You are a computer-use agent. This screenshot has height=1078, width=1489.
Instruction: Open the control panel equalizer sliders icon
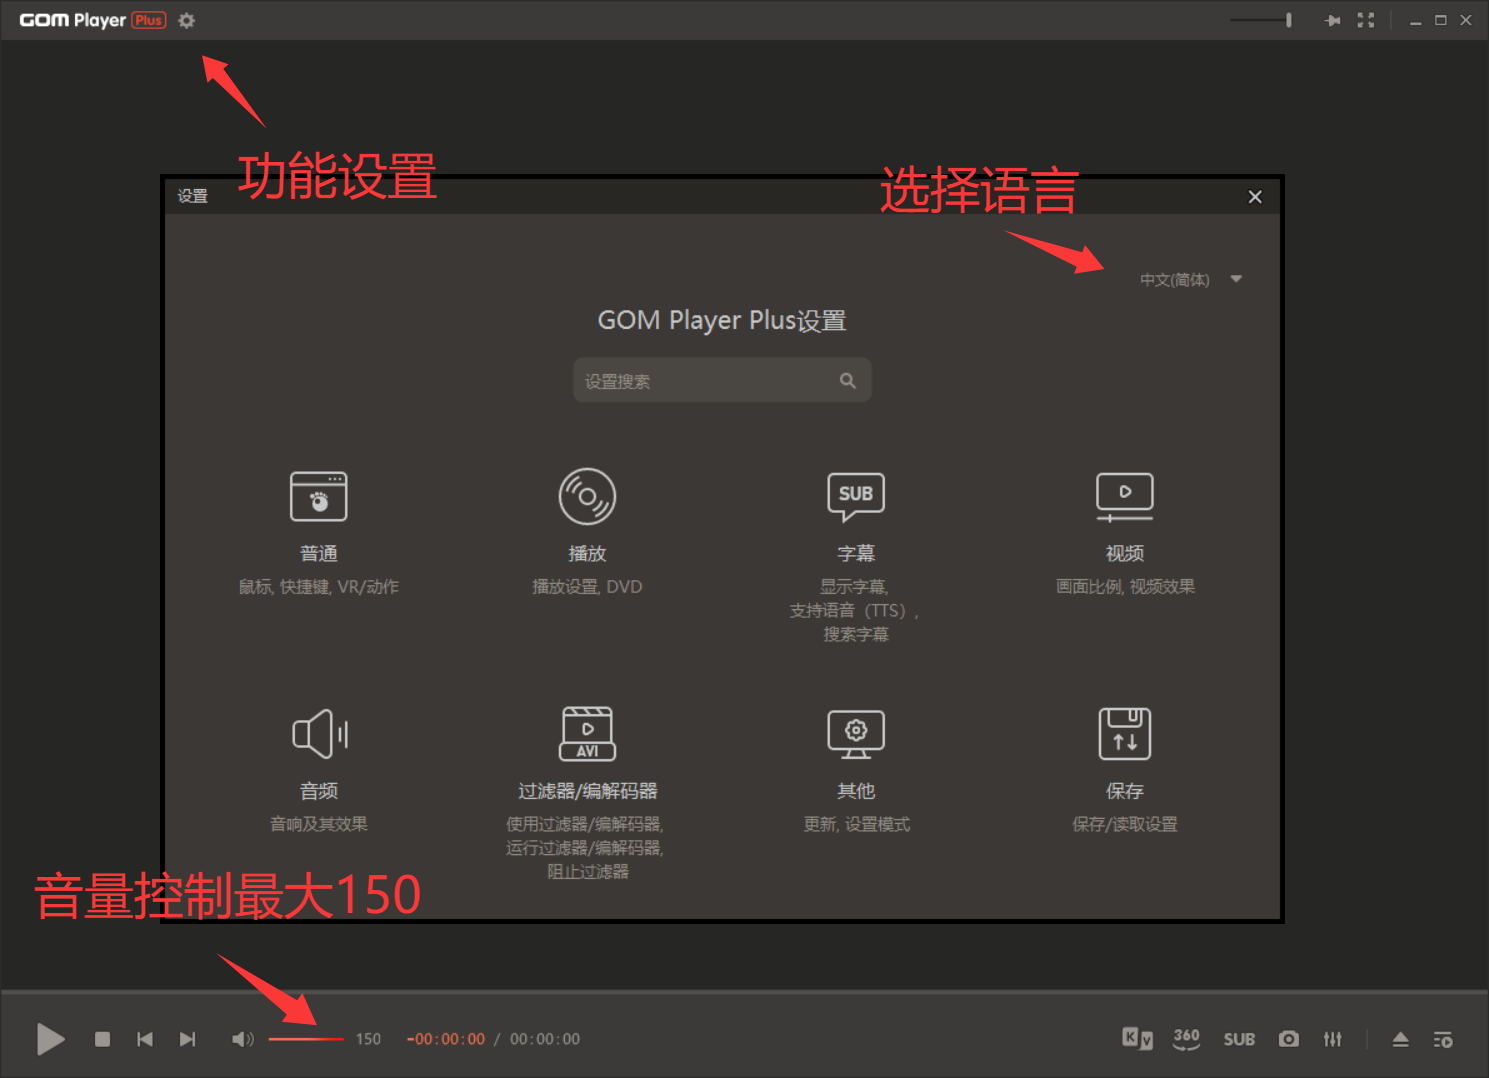[x=1333, y=1039]
